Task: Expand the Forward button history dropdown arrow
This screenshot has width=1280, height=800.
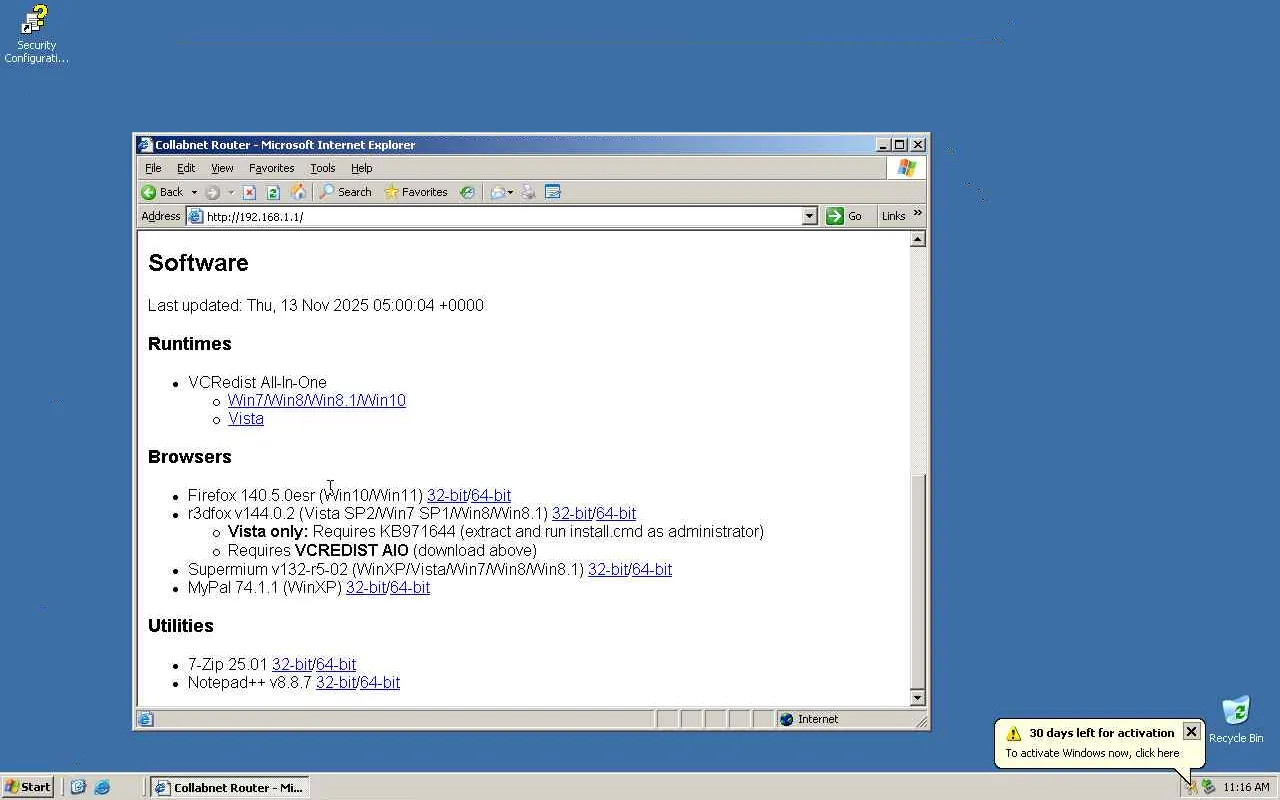Action: (x=230, y=192)
